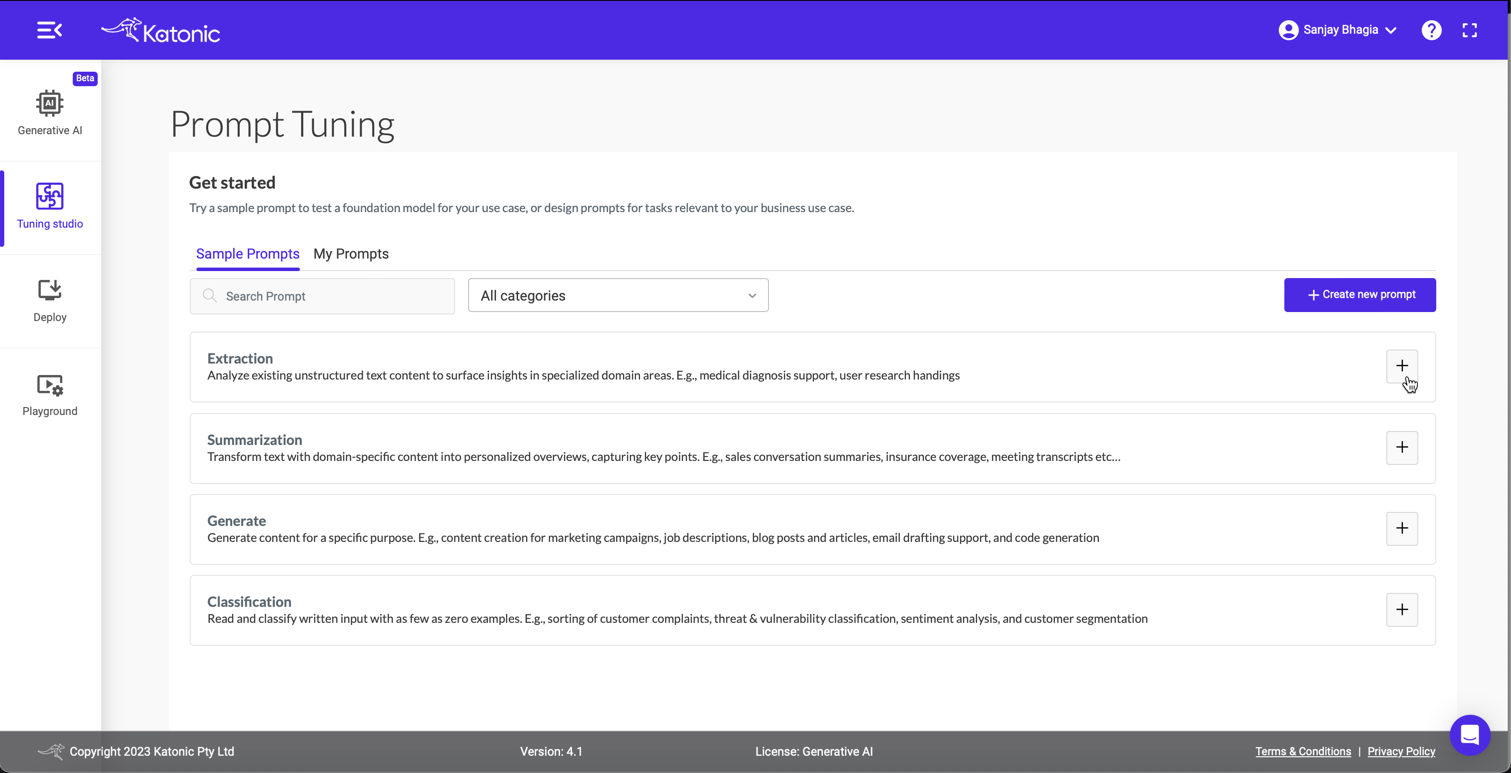This screenshot has width=1511, height=773.
Task: Click the License: Generative AI footer text
Action: [814, 751]
